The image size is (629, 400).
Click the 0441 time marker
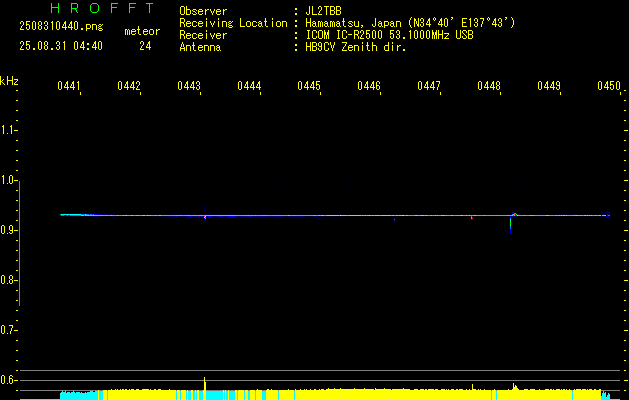click(69, 86)
